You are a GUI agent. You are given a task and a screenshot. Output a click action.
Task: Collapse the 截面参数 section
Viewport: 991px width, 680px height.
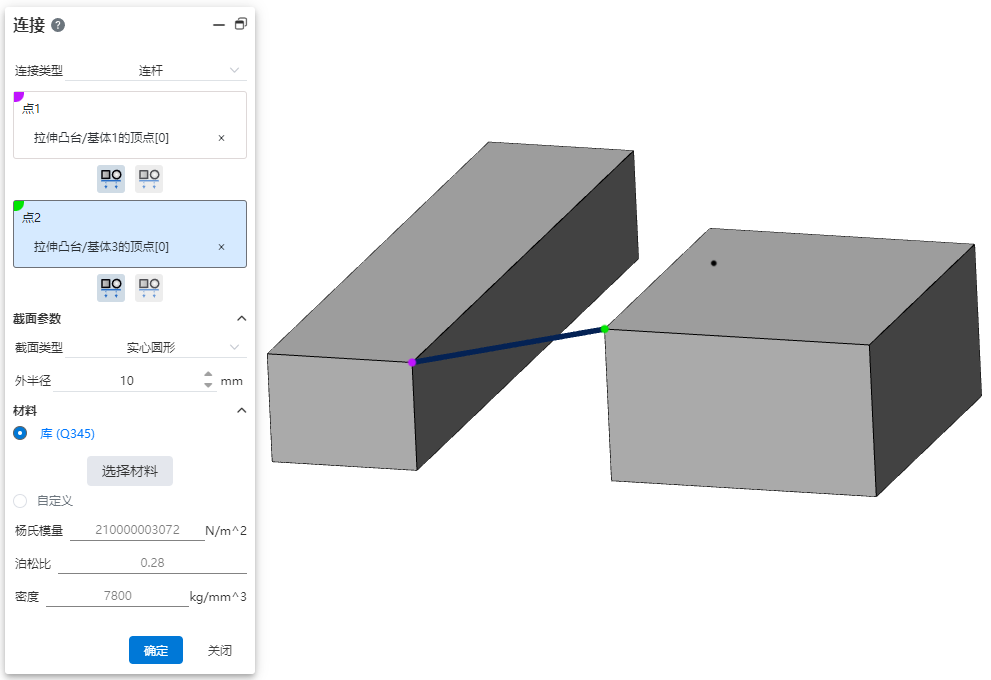(240, 318)
